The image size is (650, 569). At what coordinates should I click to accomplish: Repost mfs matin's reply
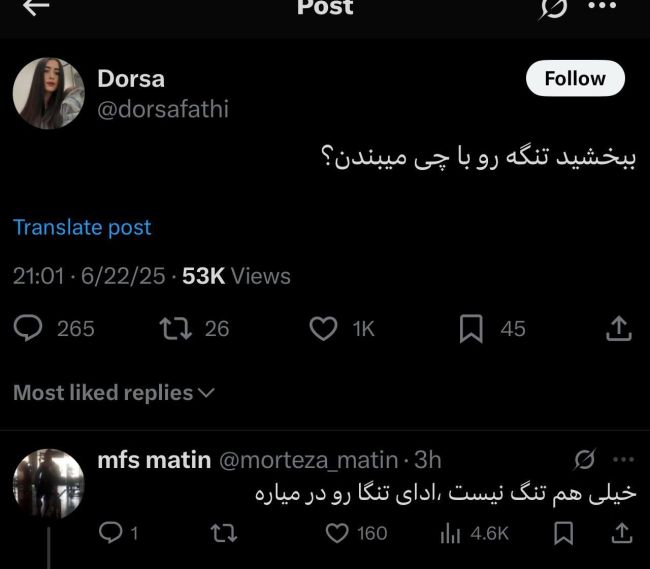pos(225,534)
